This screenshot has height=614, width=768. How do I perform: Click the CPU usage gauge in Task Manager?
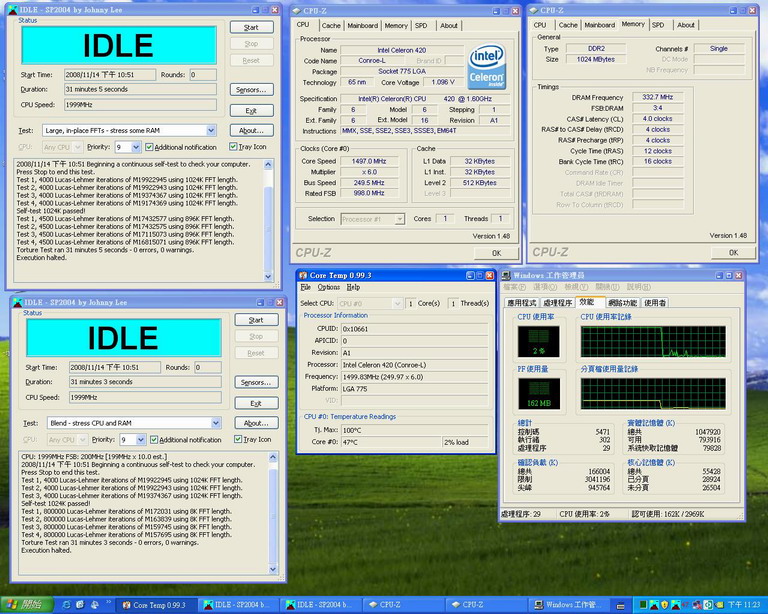539,341
